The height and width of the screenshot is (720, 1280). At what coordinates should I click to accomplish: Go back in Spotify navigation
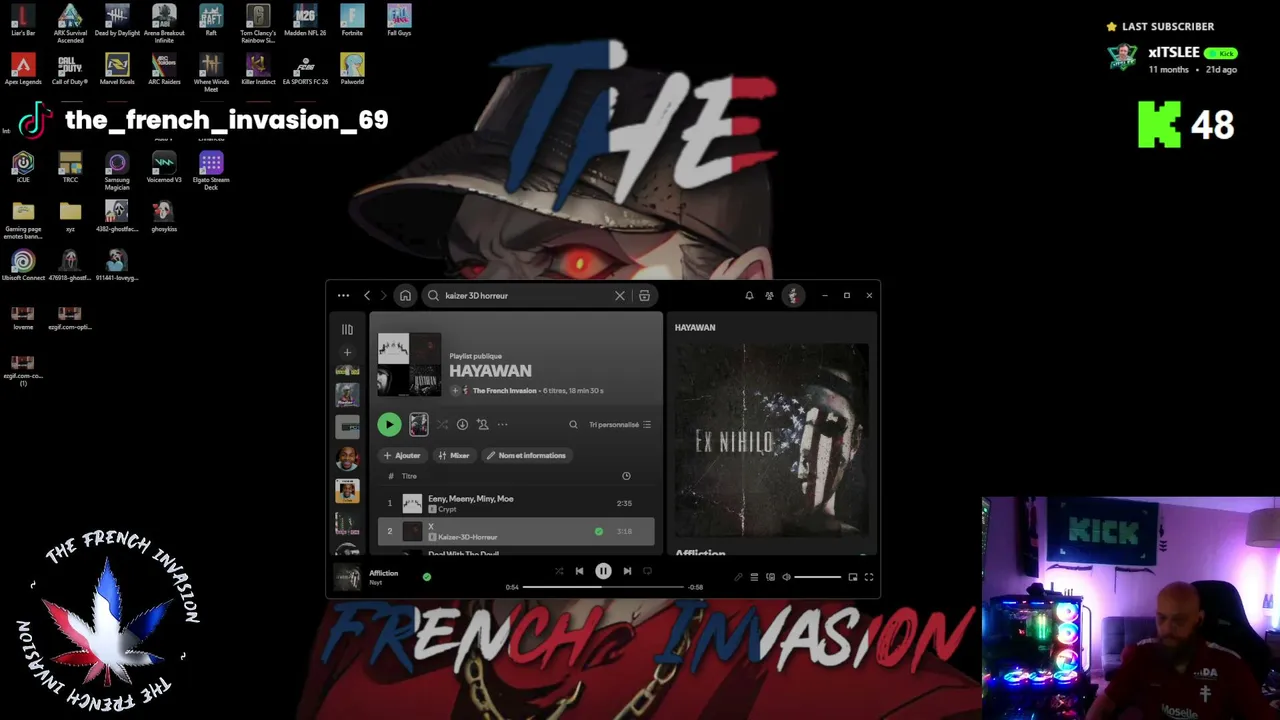tap(367, 296)
